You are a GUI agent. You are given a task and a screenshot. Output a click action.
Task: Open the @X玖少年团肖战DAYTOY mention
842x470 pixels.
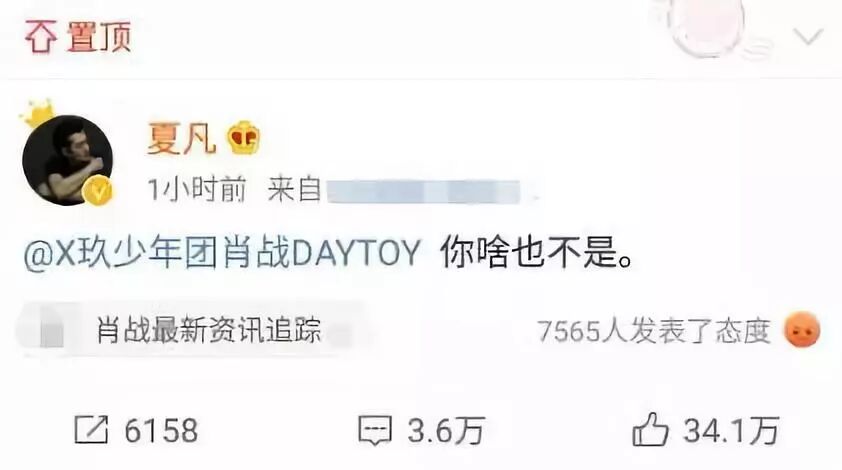222,252
